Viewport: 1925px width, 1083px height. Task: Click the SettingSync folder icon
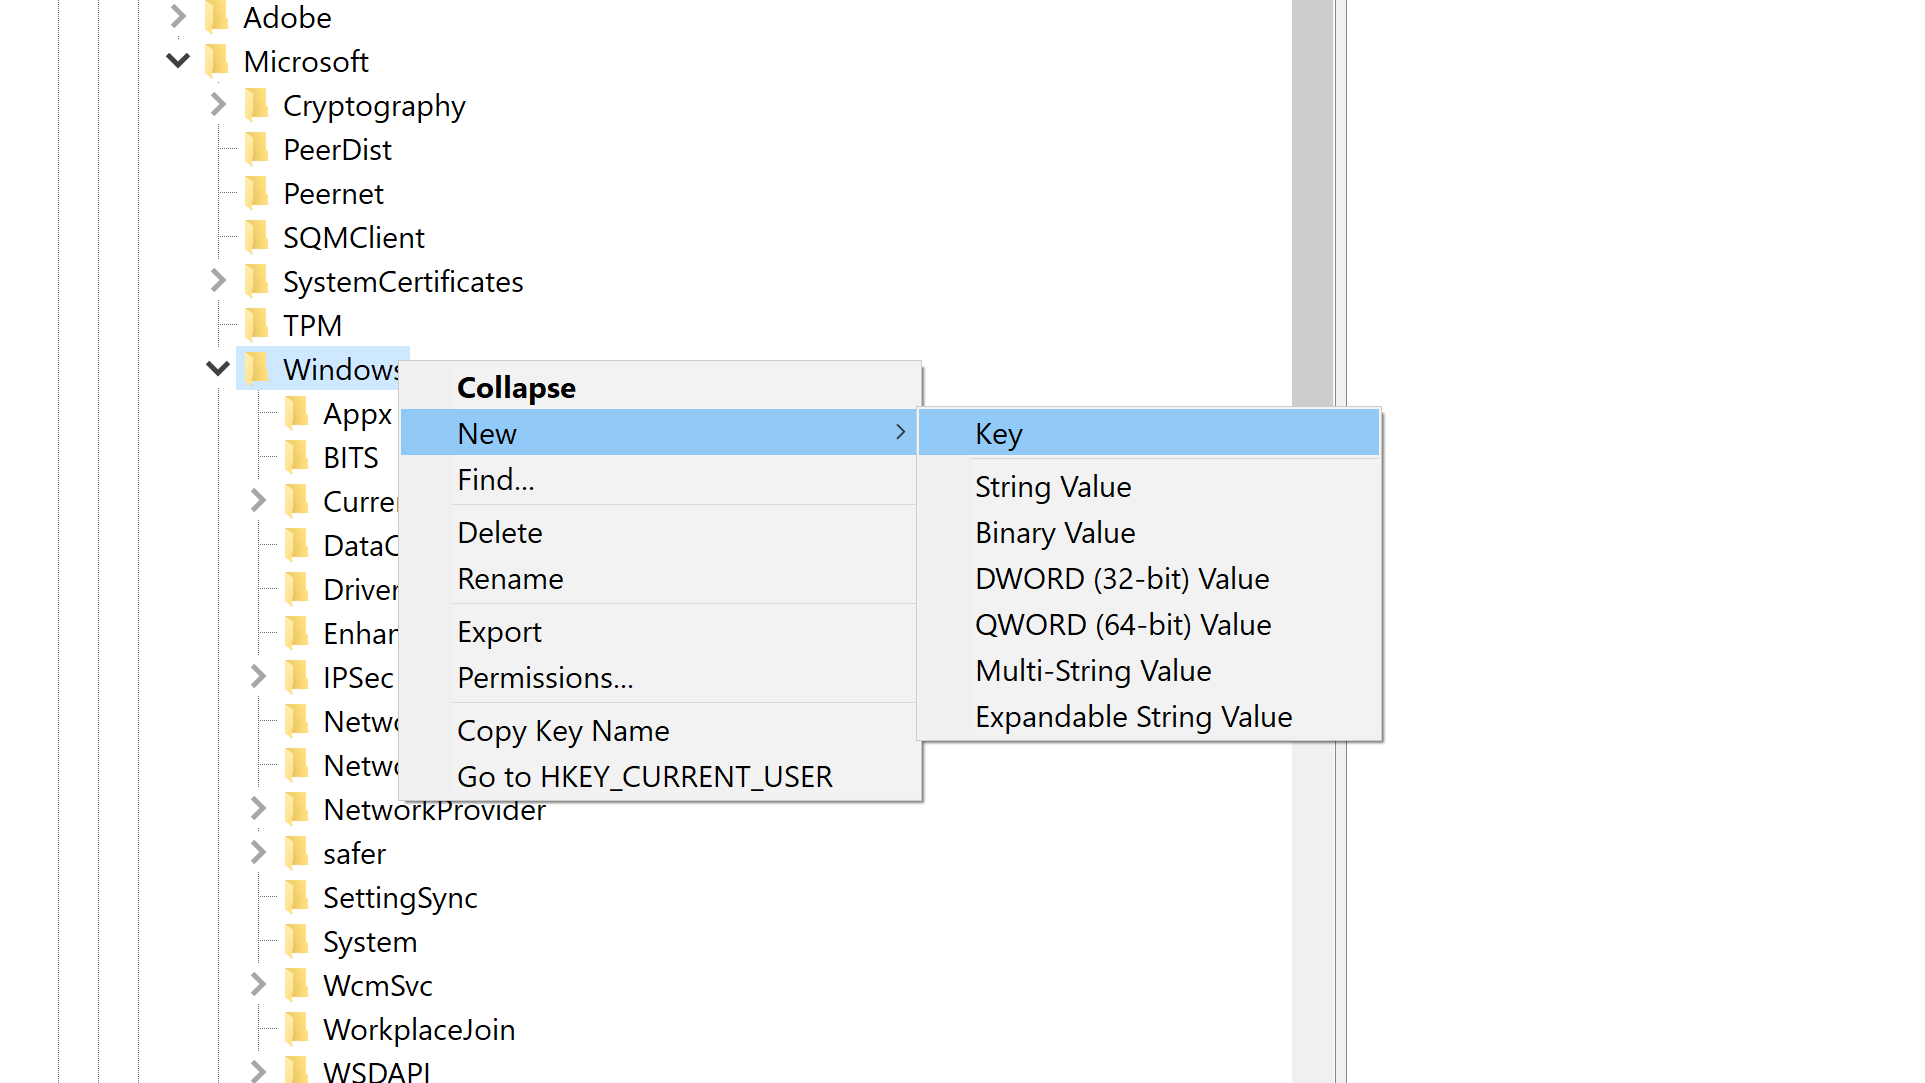coord(297,897)
